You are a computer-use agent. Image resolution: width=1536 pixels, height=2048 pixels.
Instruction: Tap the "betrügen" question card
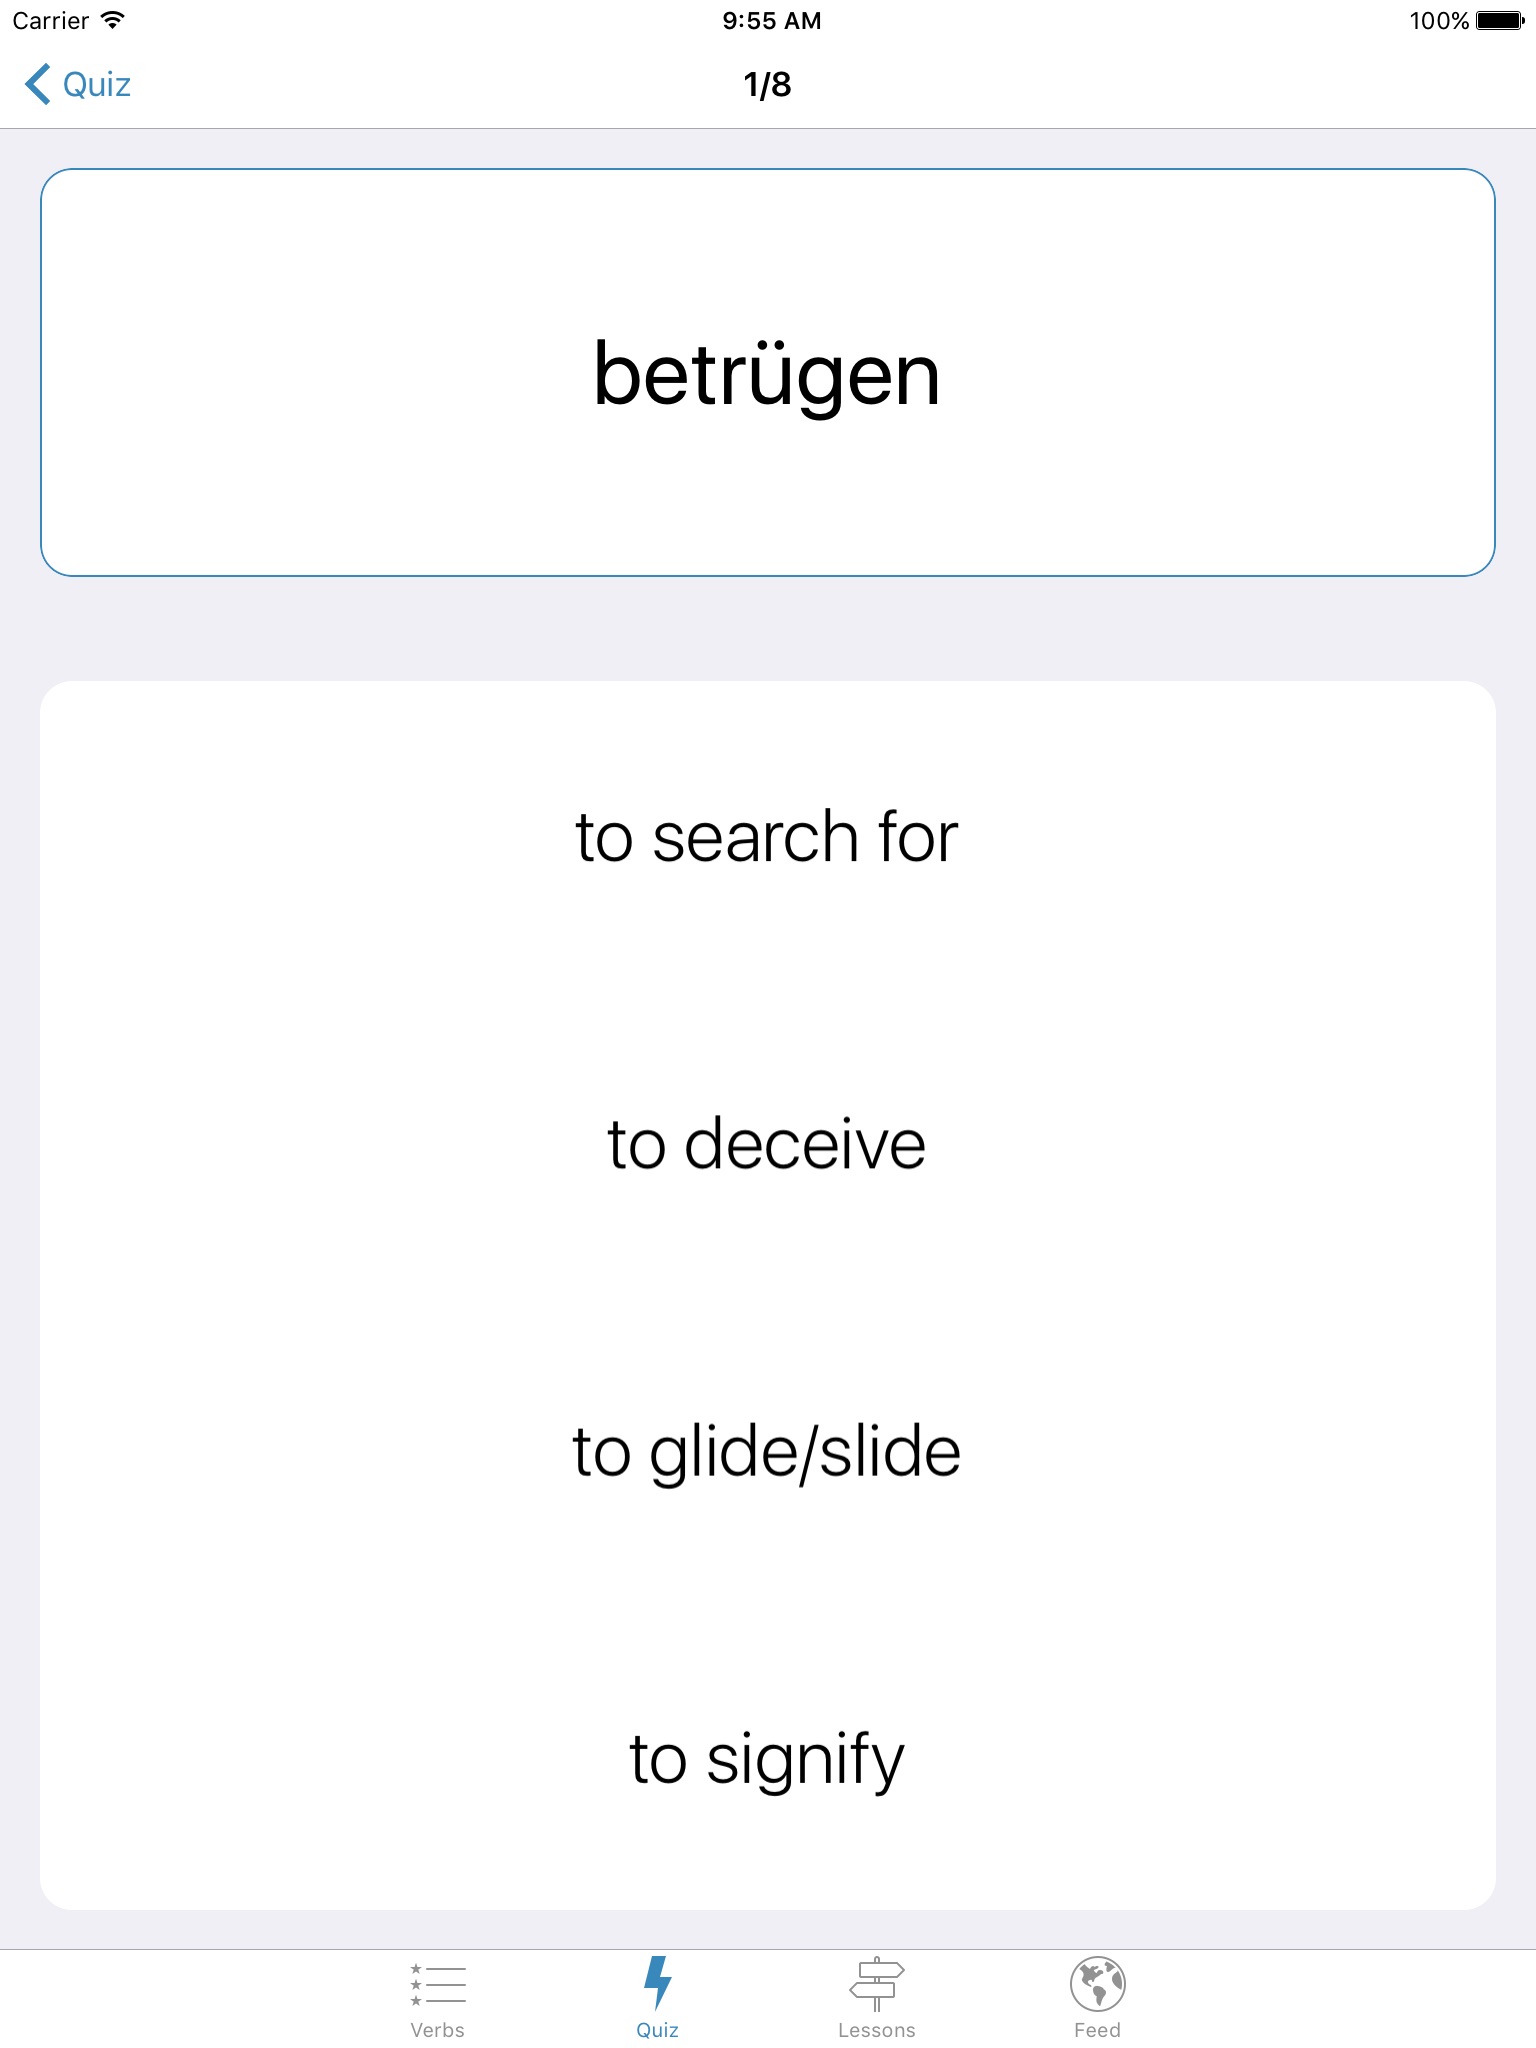(x=767, y=373)
